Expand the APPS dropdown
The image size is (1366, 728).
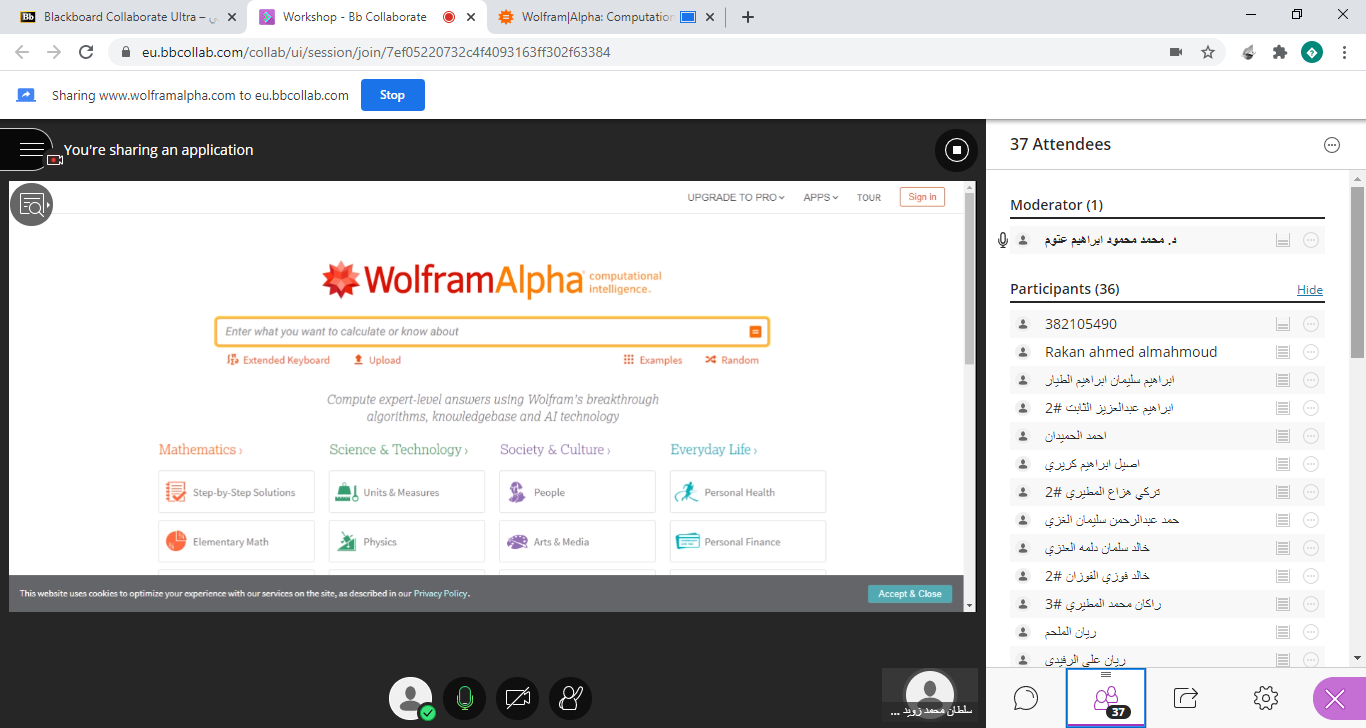(820, 197)
